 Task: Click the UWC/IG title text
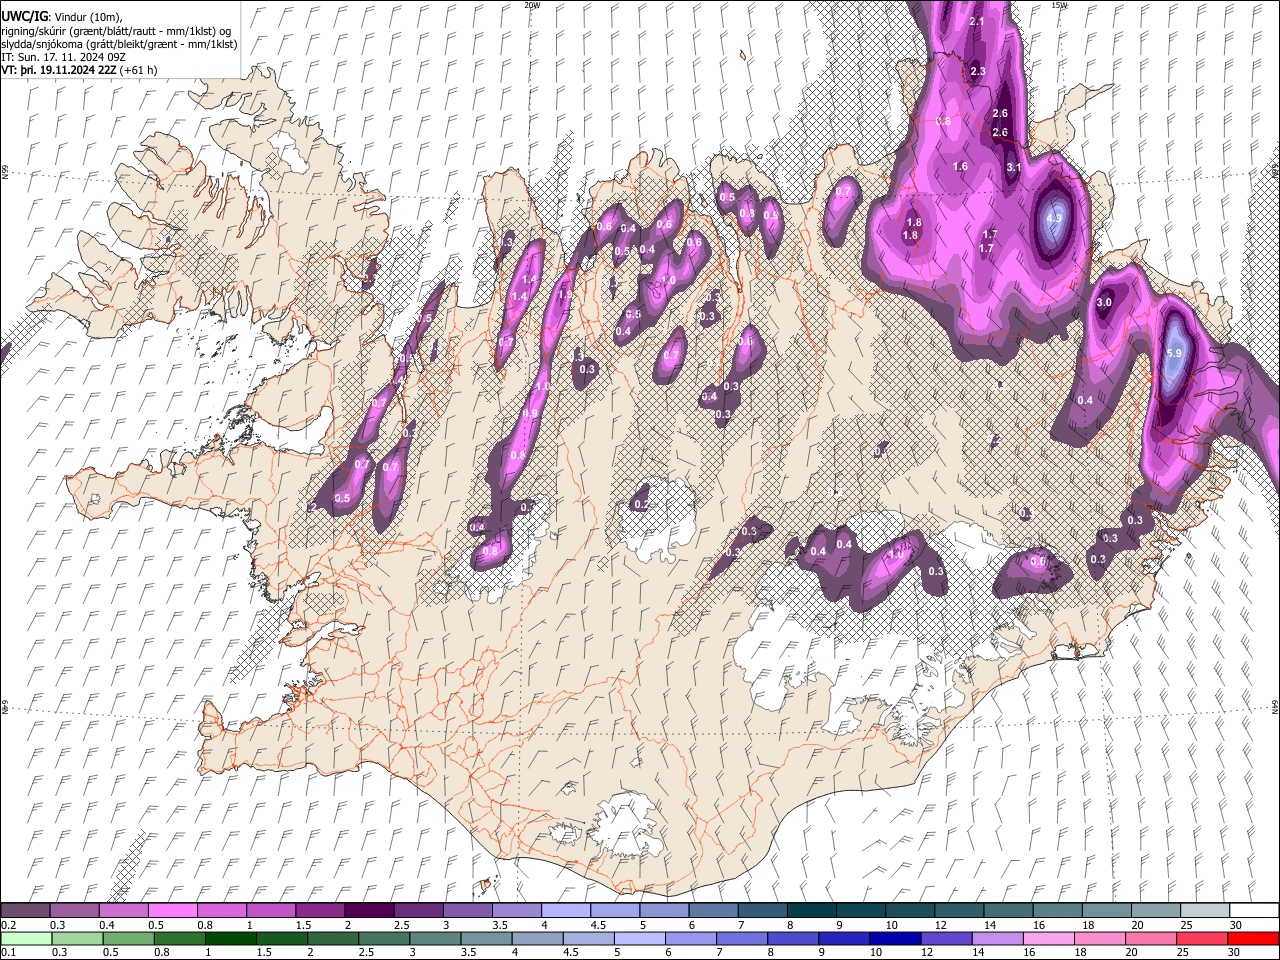click(x=23, y=16)
